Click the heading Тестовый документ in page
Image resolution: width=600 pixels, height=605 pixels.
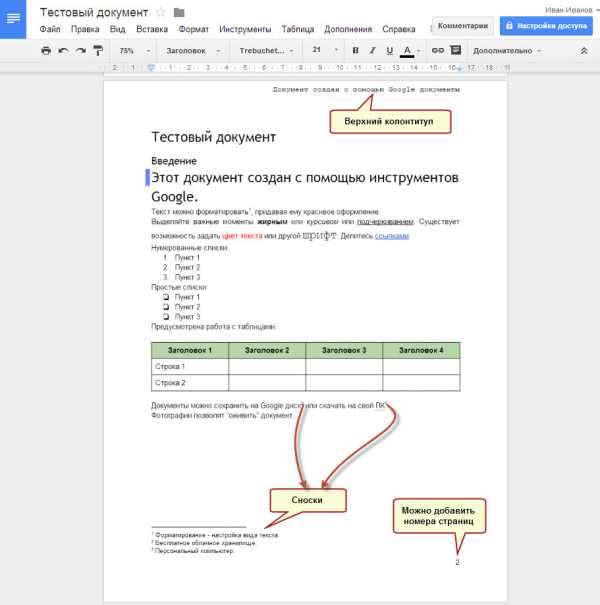[213, 137]
